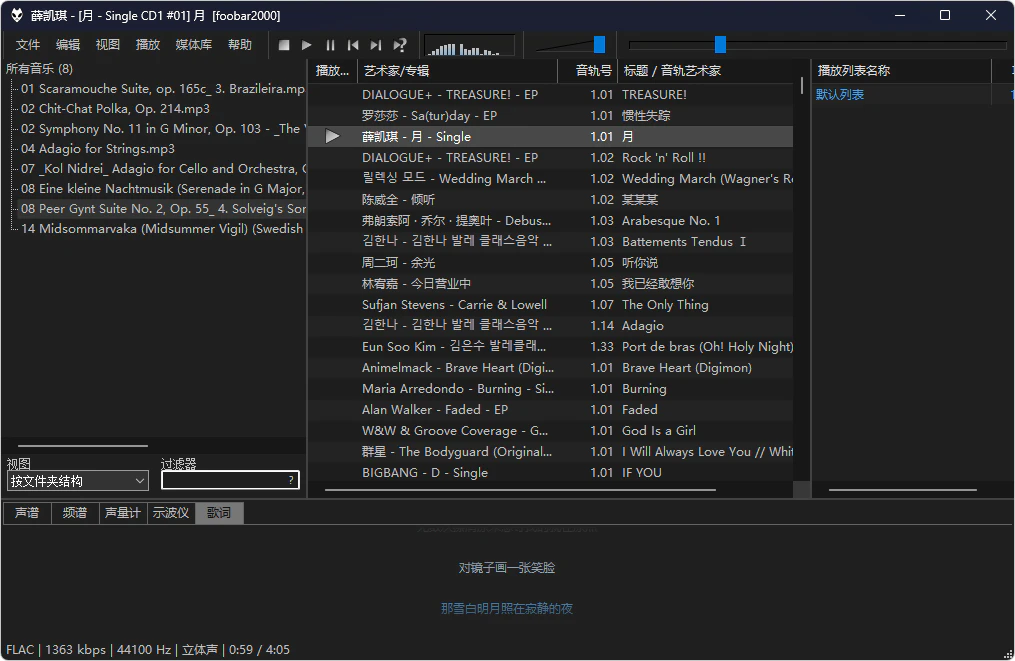Select the I Will Always Love You track
The height and width of the screenshot is (661, 1015).
click(x=550, y=452)
